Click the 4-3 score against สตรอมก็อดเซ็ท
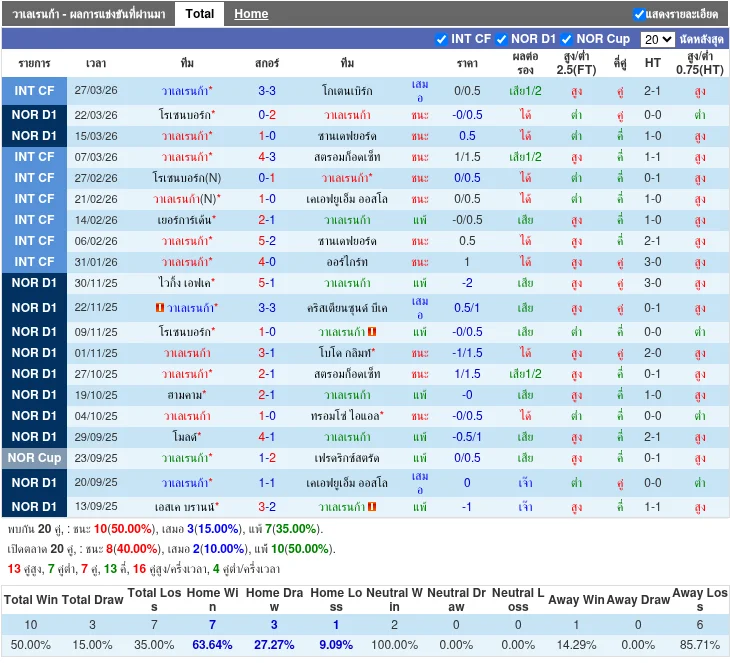 [x=267, y=157]
